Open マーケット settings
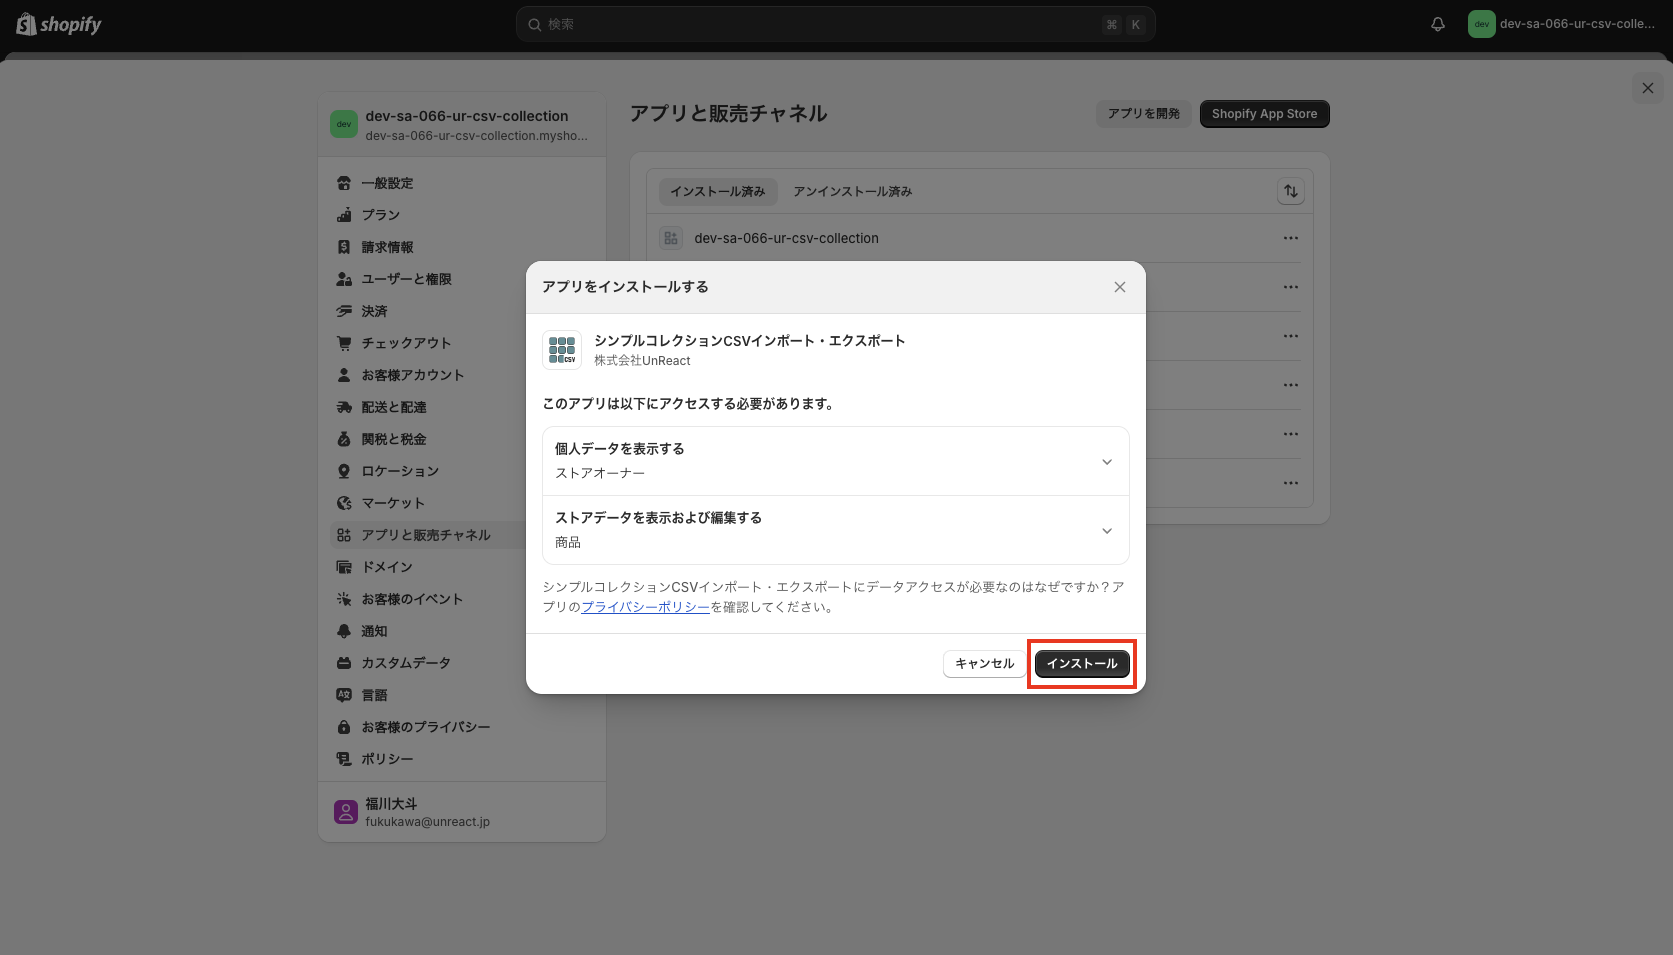 coord(462,503)
